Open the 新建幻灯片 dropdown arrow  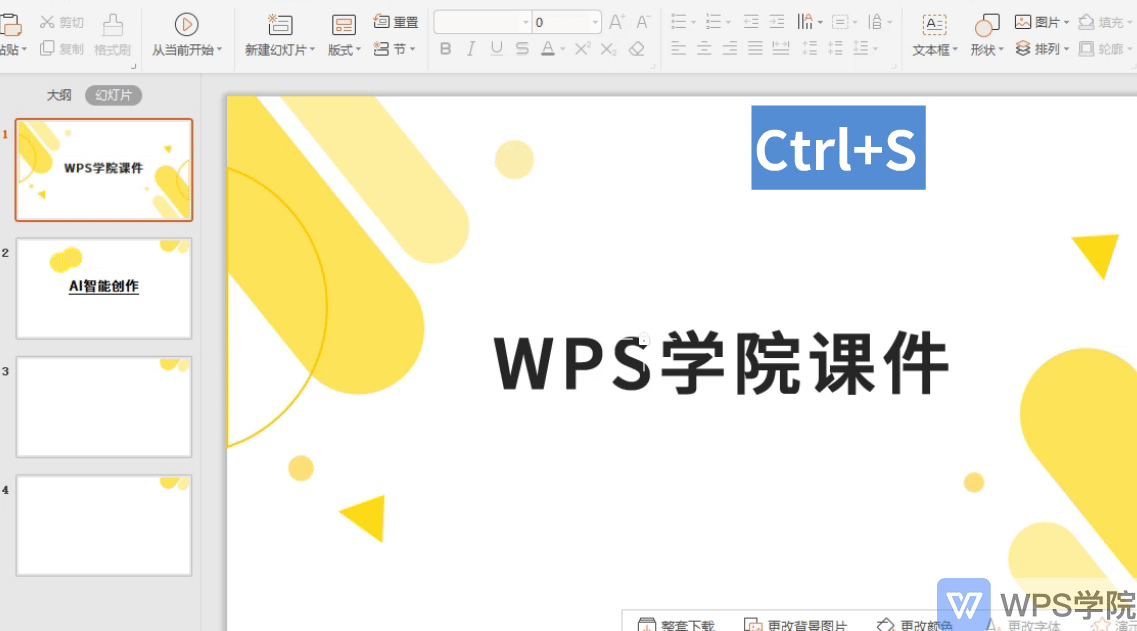point(313,49)
